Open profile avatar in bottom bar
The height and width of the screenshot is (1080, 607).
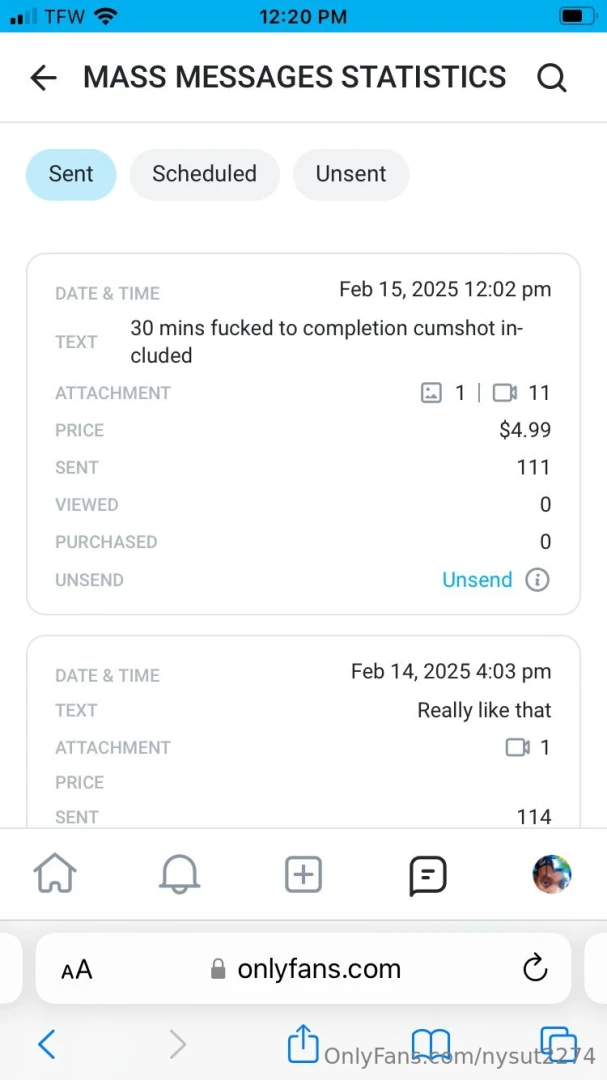point(552,874)
